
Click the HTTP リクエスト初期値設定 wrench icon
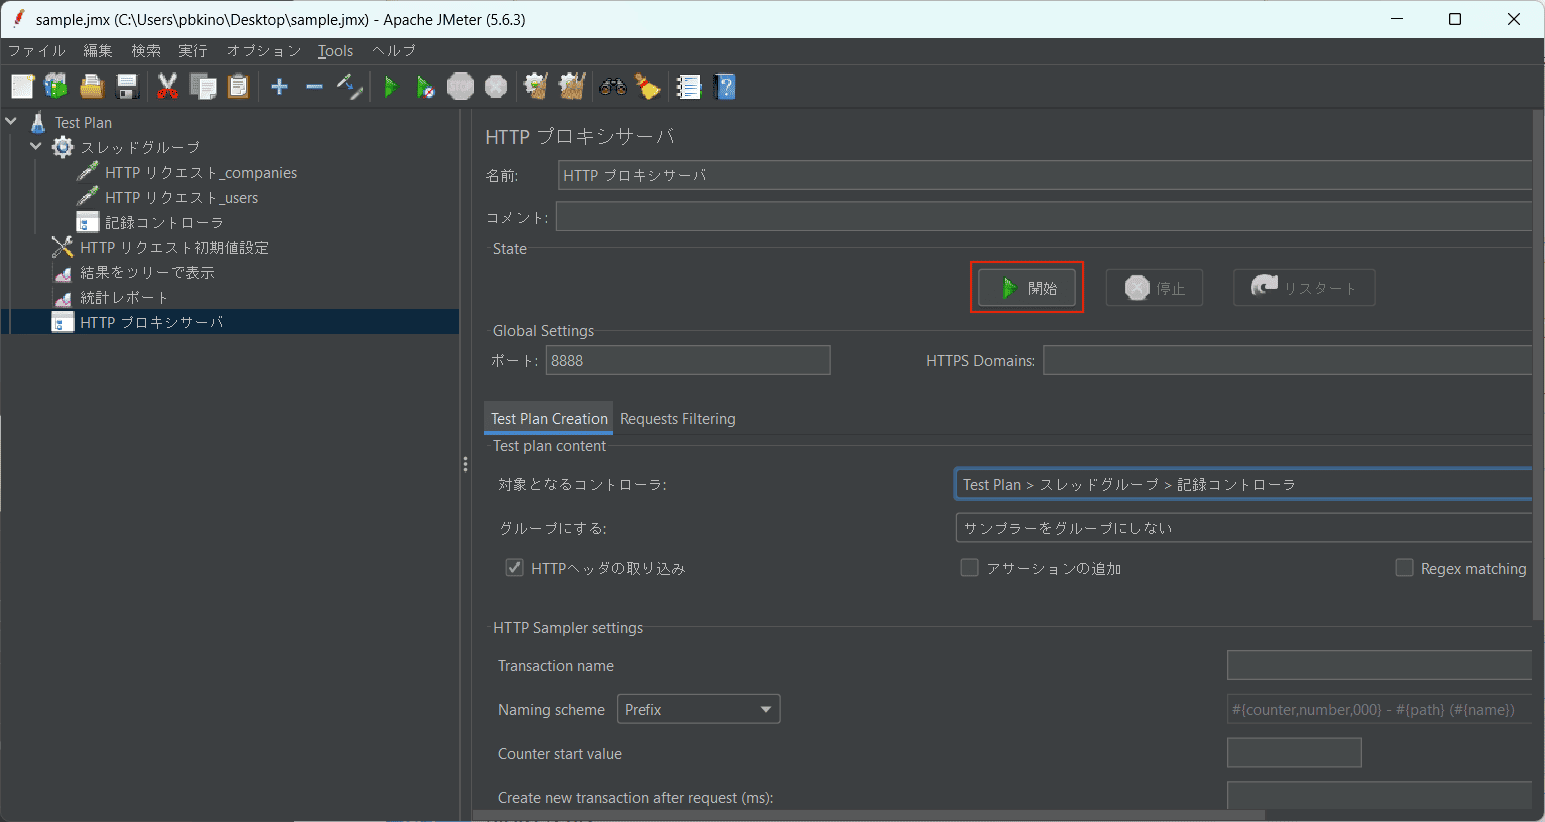(x=63, y=247)
